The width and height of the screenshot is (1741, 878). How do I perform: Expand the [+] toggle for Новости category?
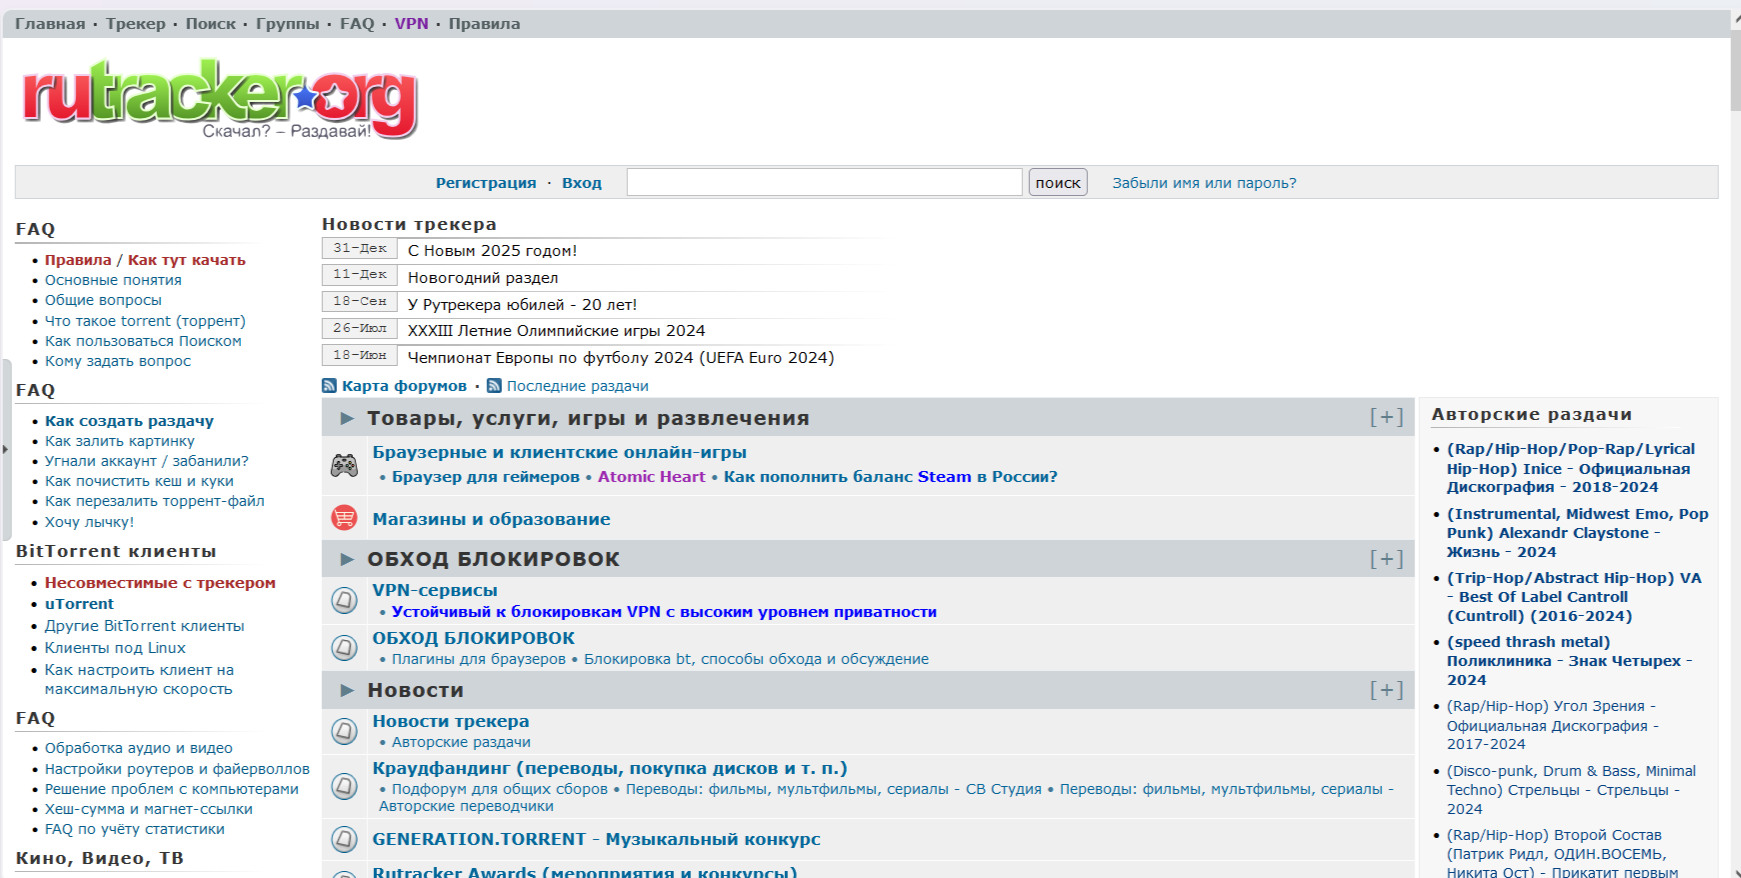pyautogui.click(x=1386, y=690)
